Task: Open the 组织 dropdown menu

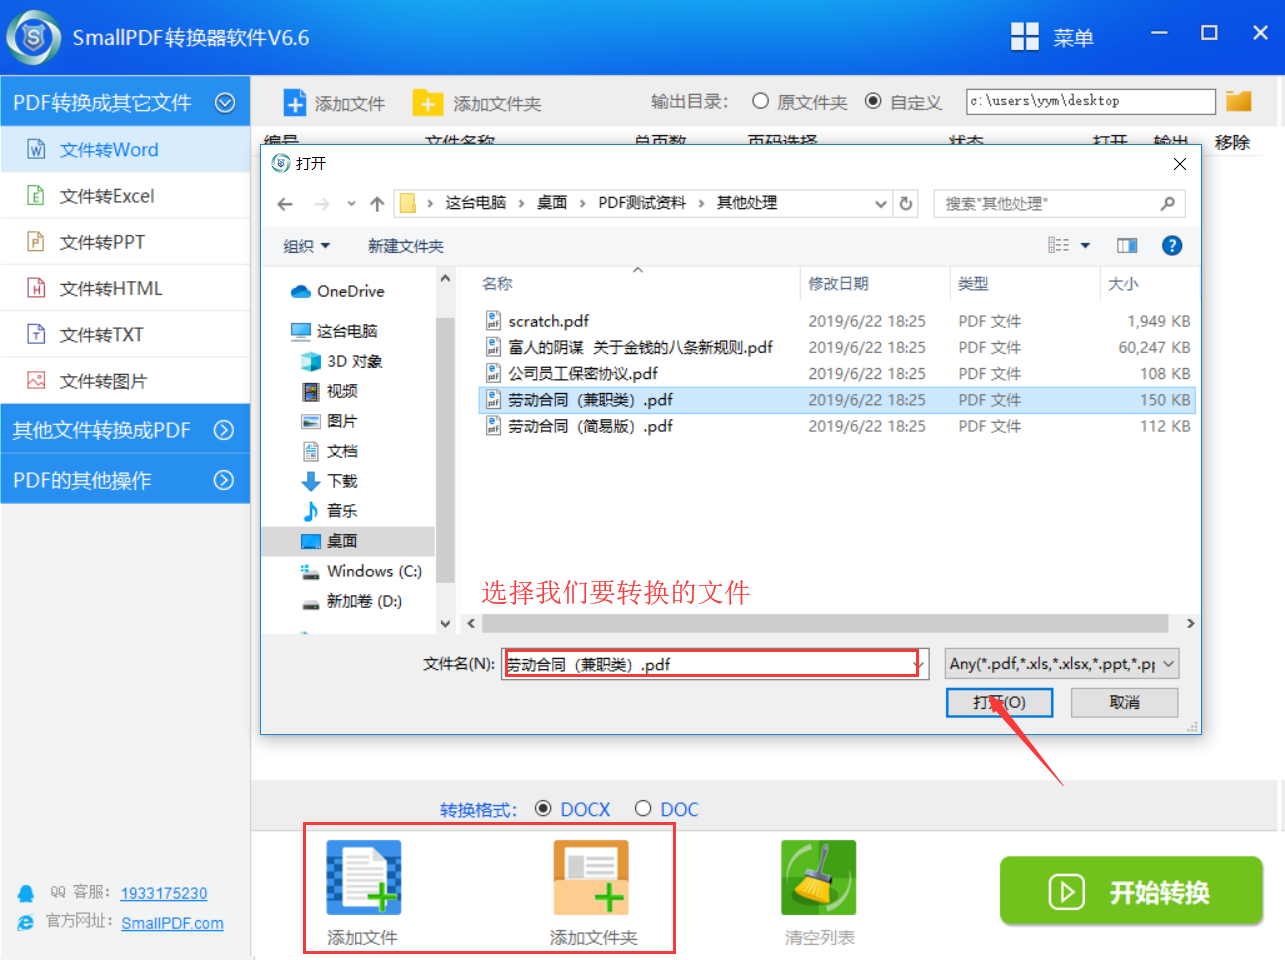Action: click(x=307, y=246)
